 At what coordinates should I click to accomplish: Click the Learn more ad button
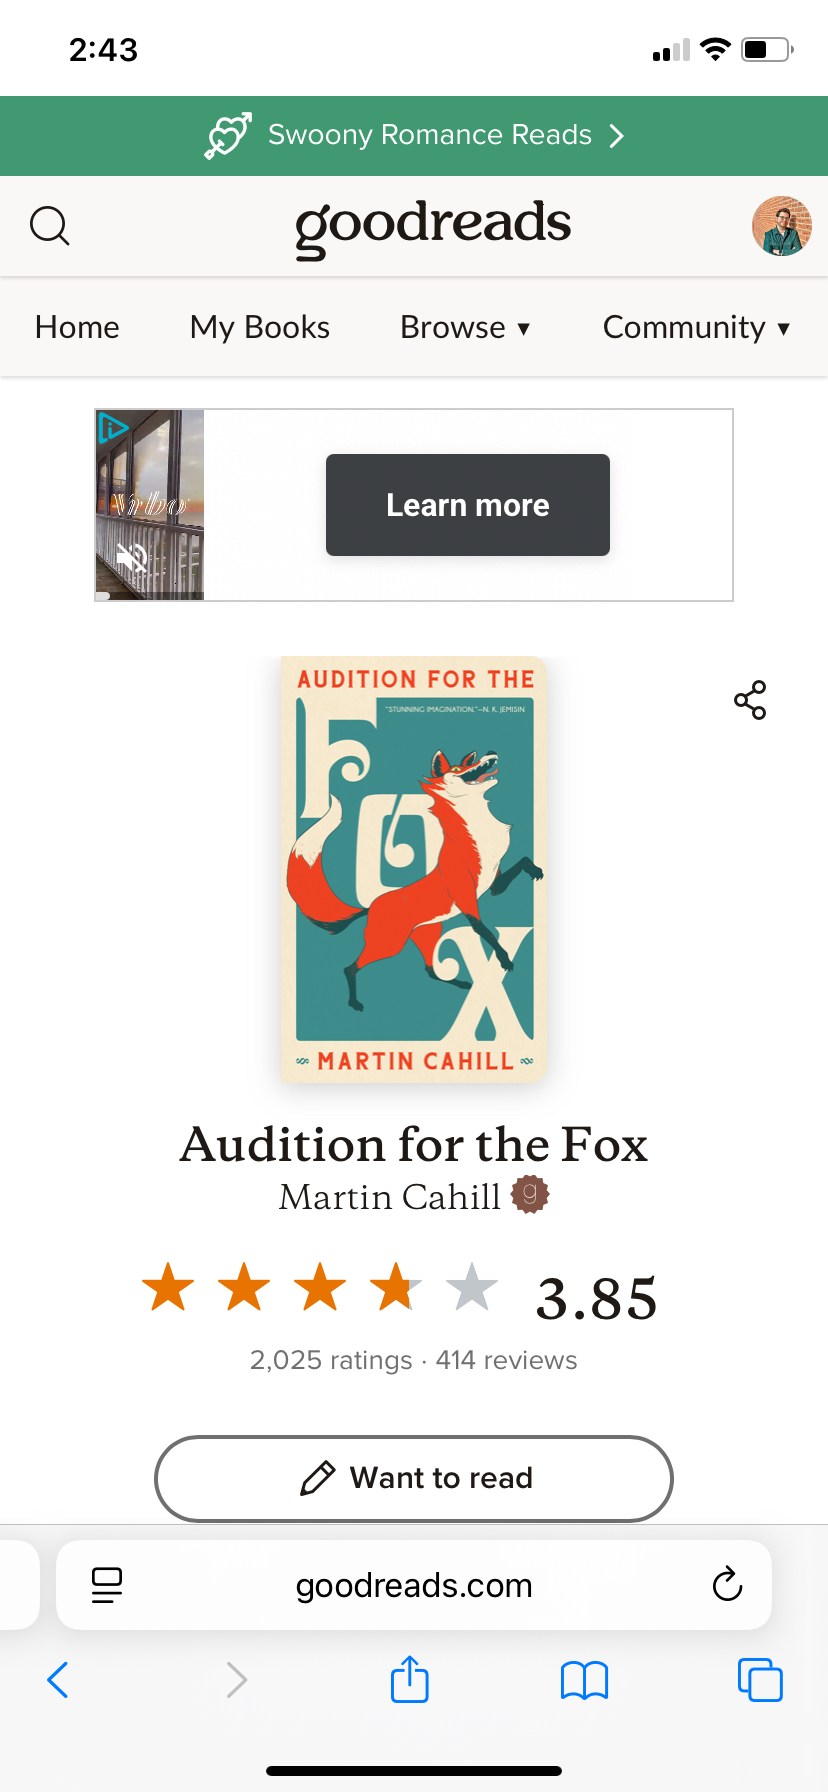468,505
